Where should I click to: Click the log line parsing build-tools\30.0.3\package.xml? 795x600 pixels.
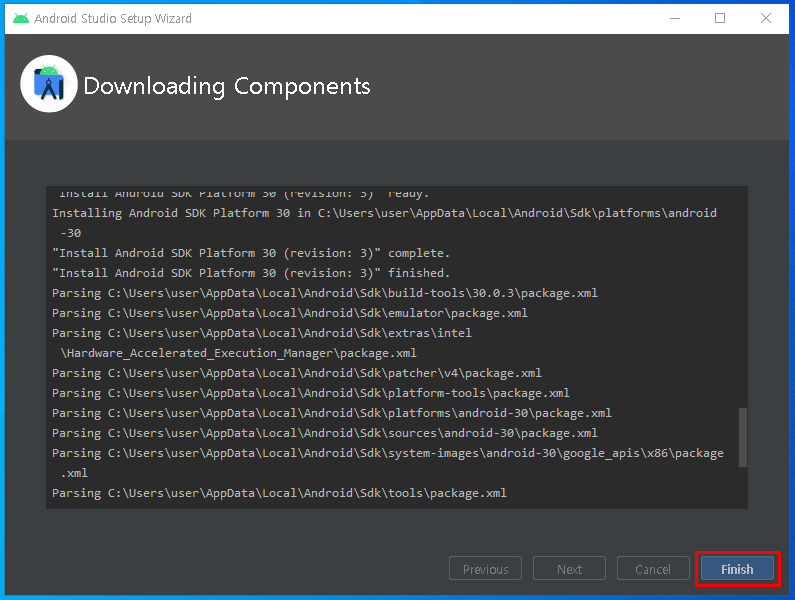324,293
